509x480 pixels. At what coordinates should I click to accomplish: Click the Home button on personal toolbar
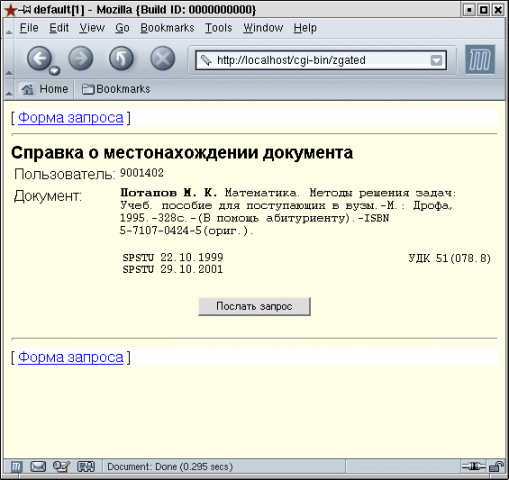click(x=45, y=89)
